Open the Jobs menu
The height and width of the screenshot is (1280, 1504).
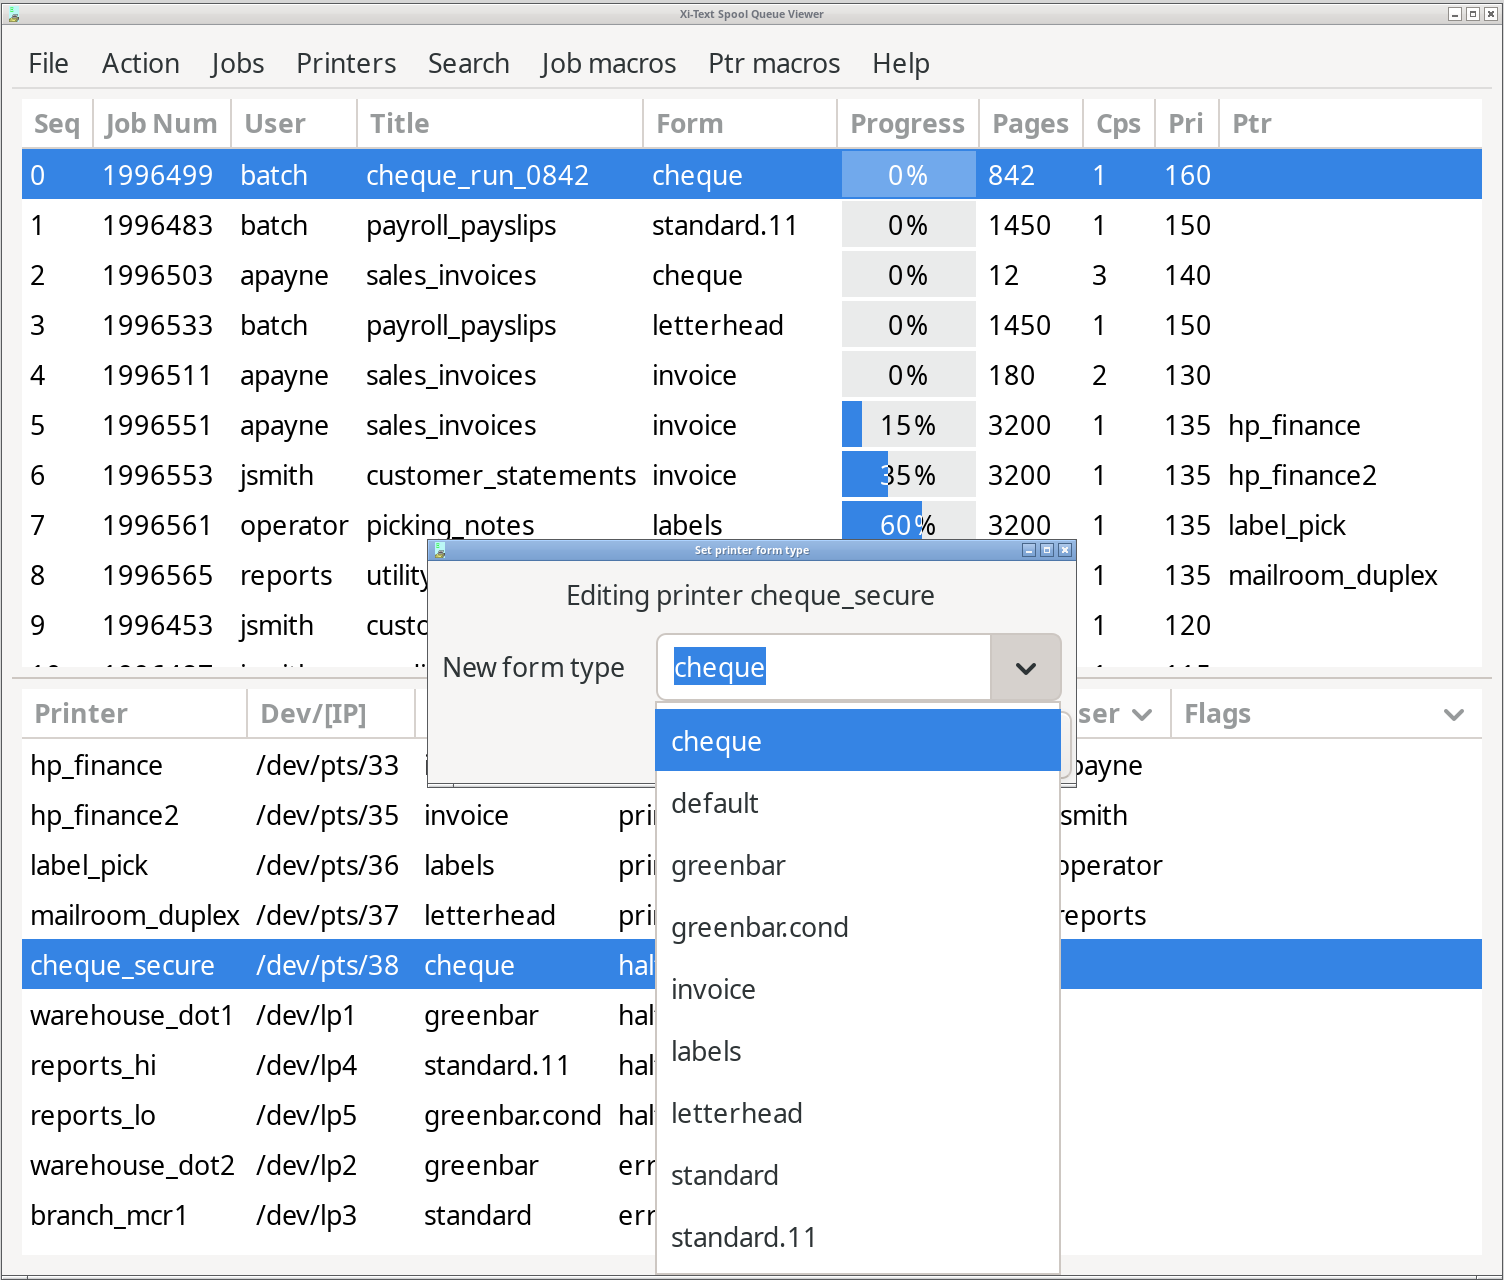coord(238,63)
